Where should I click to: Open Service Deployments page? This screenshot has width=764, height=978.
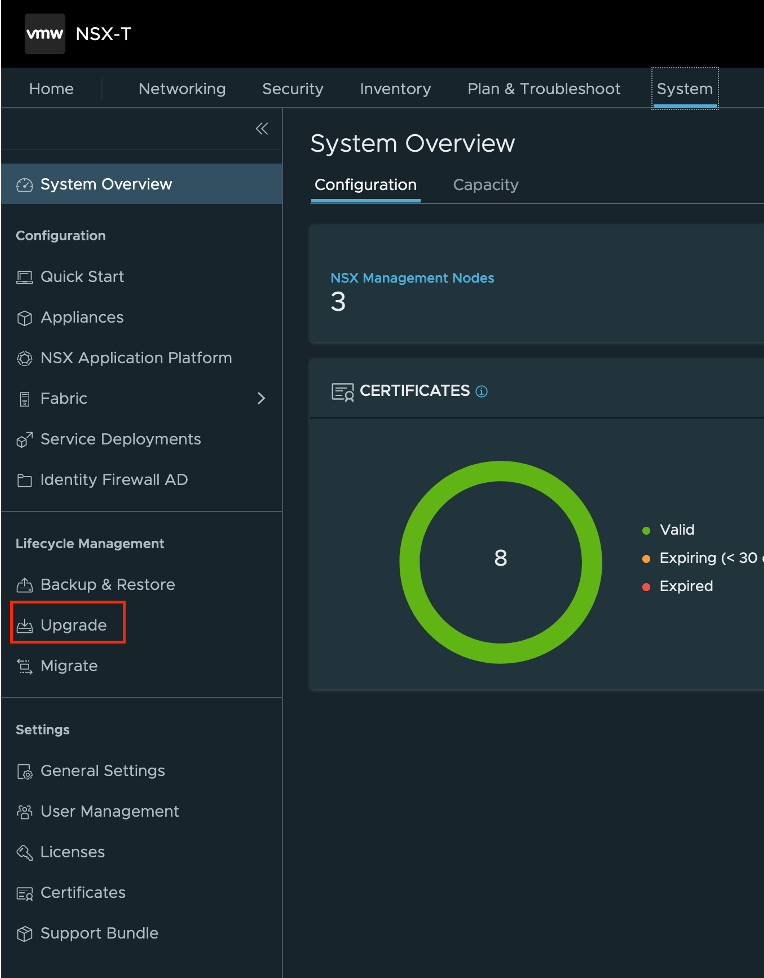[x=120, y=439]
